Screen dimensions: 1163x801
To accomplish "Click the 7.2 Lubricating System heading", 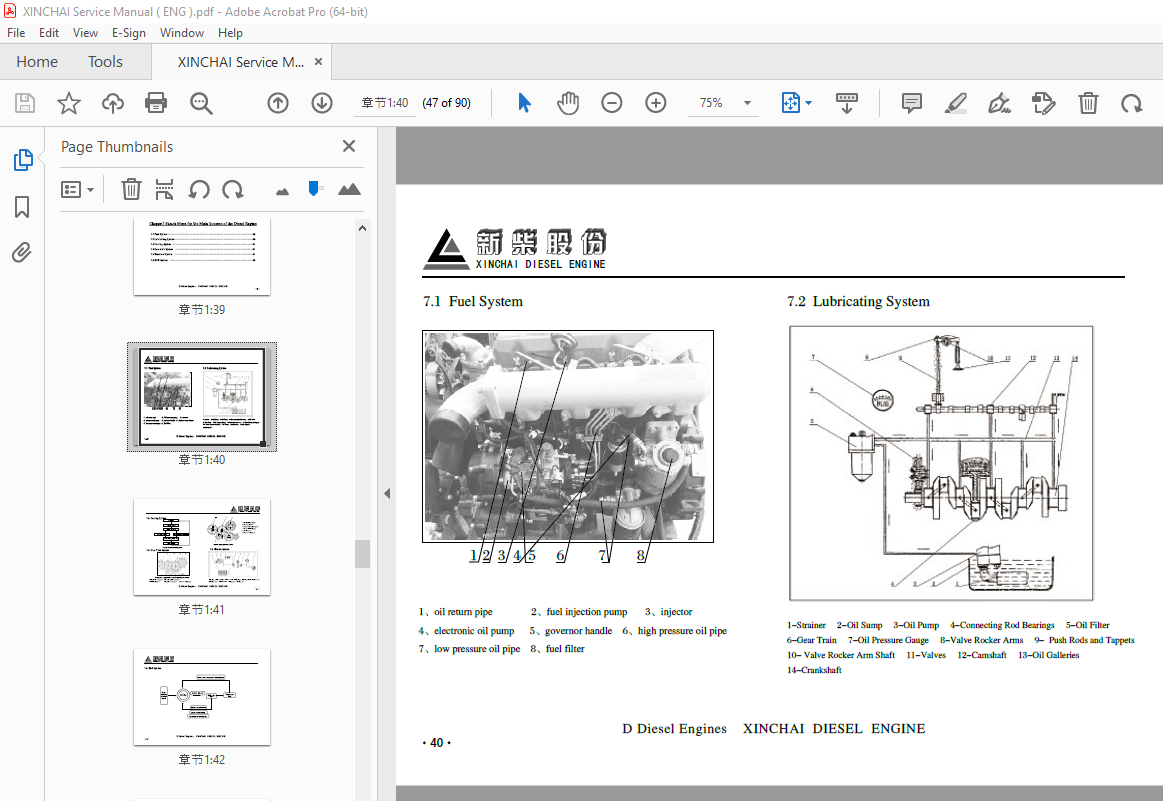I will click(x=858, y=301).
